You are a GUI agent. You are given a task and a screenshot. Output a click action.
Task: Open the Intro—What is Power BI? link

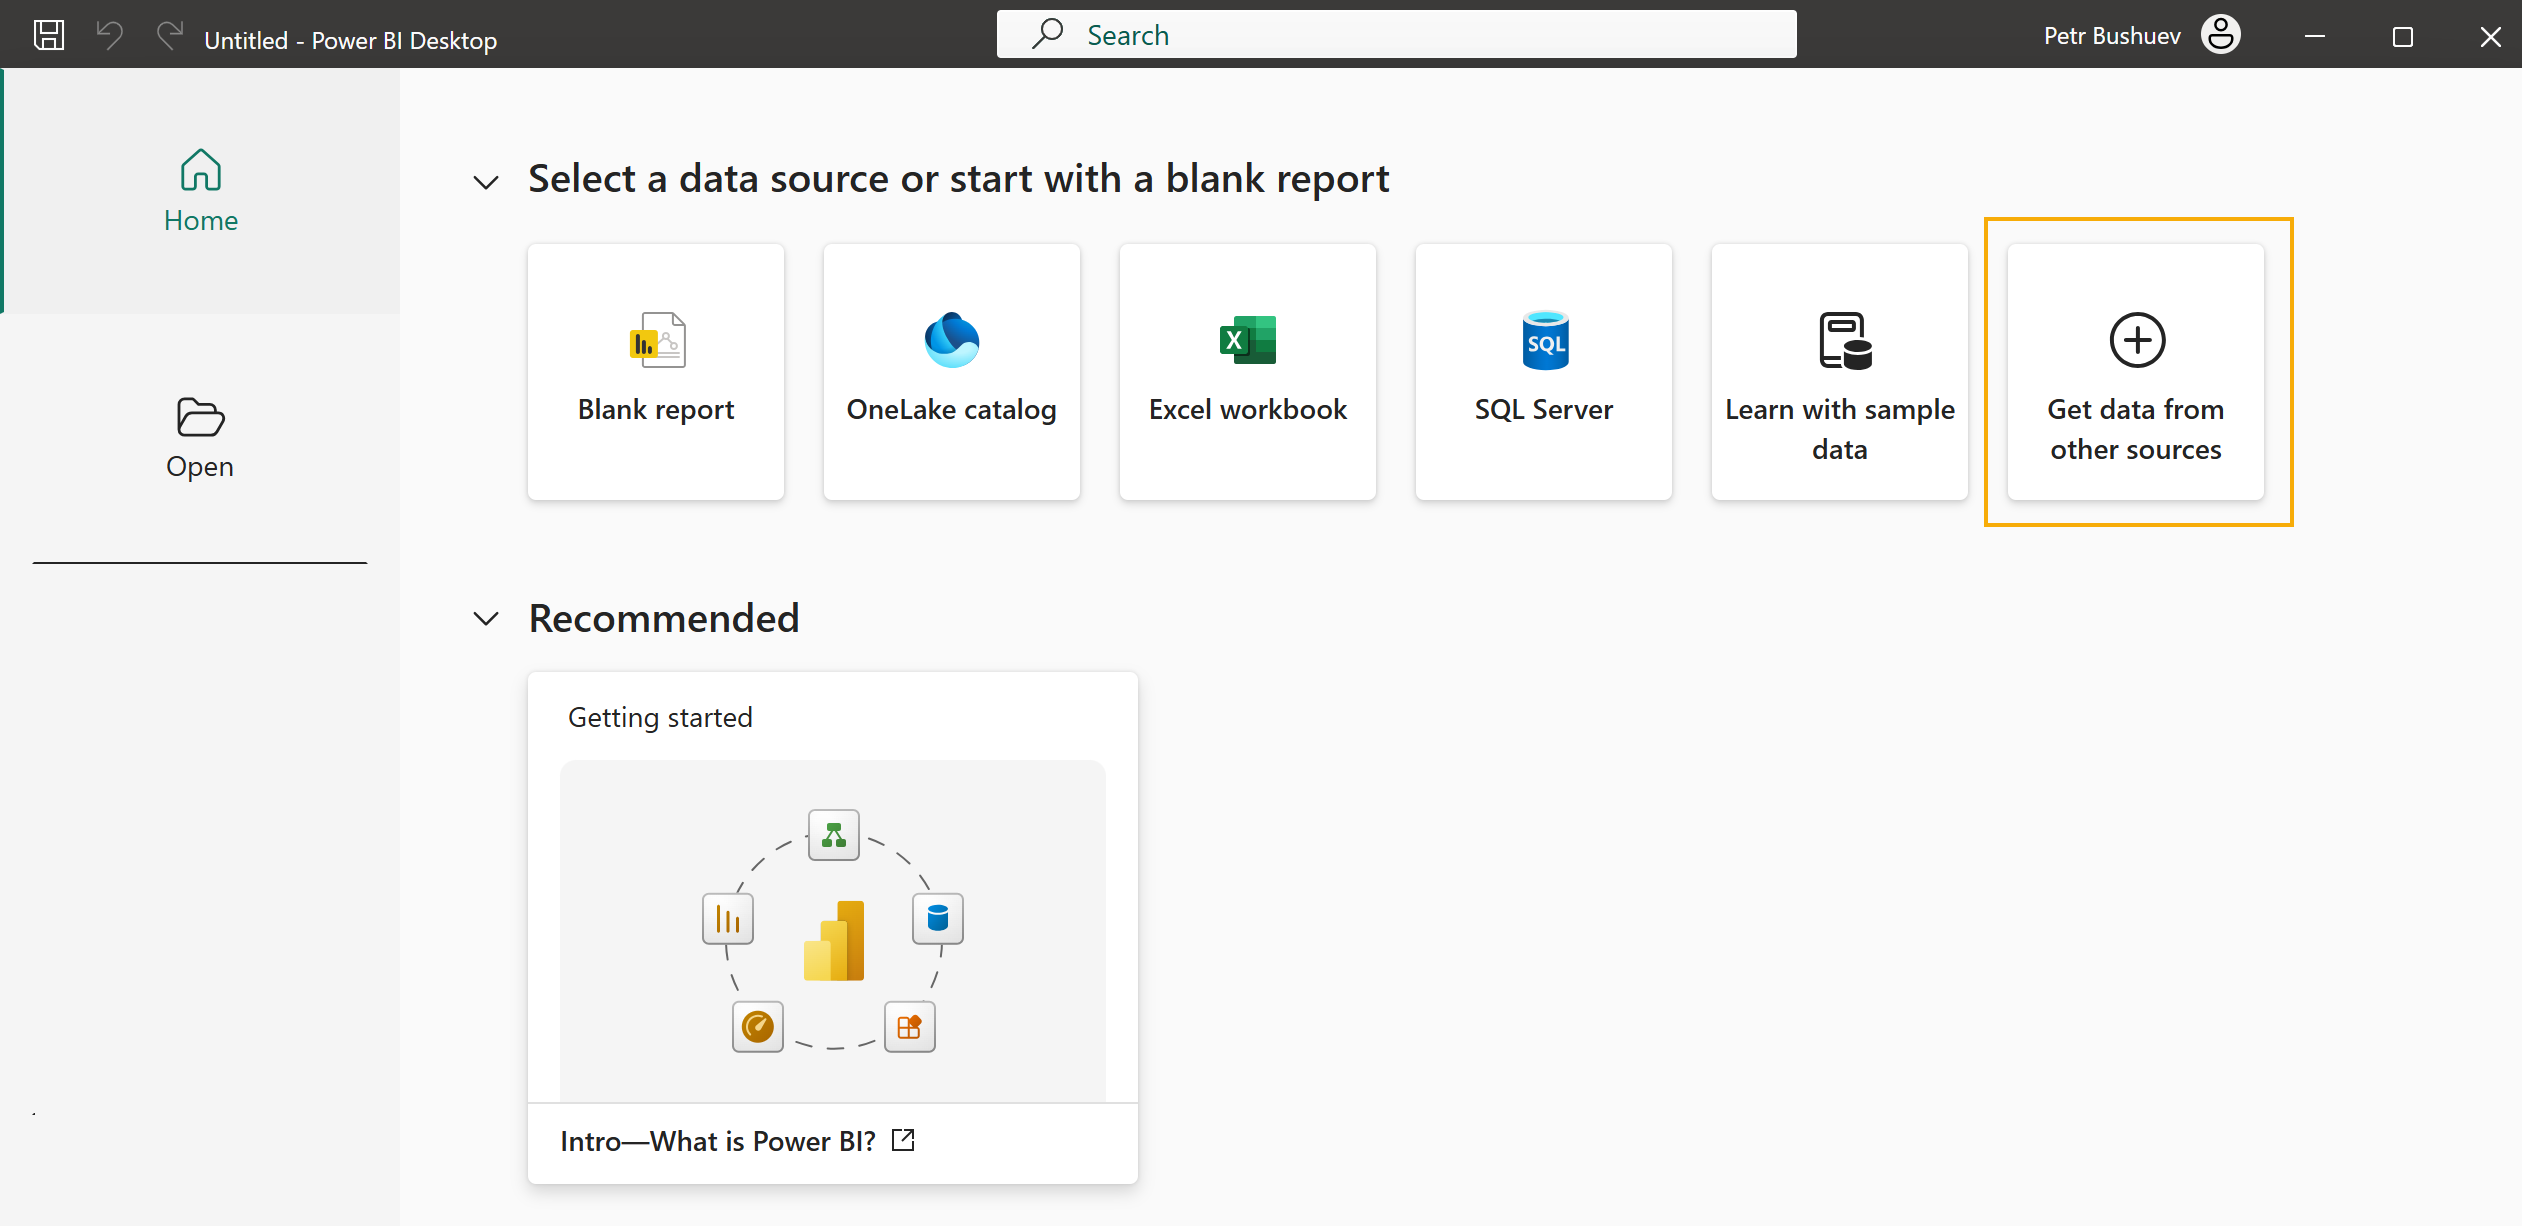click(718, 1141)
